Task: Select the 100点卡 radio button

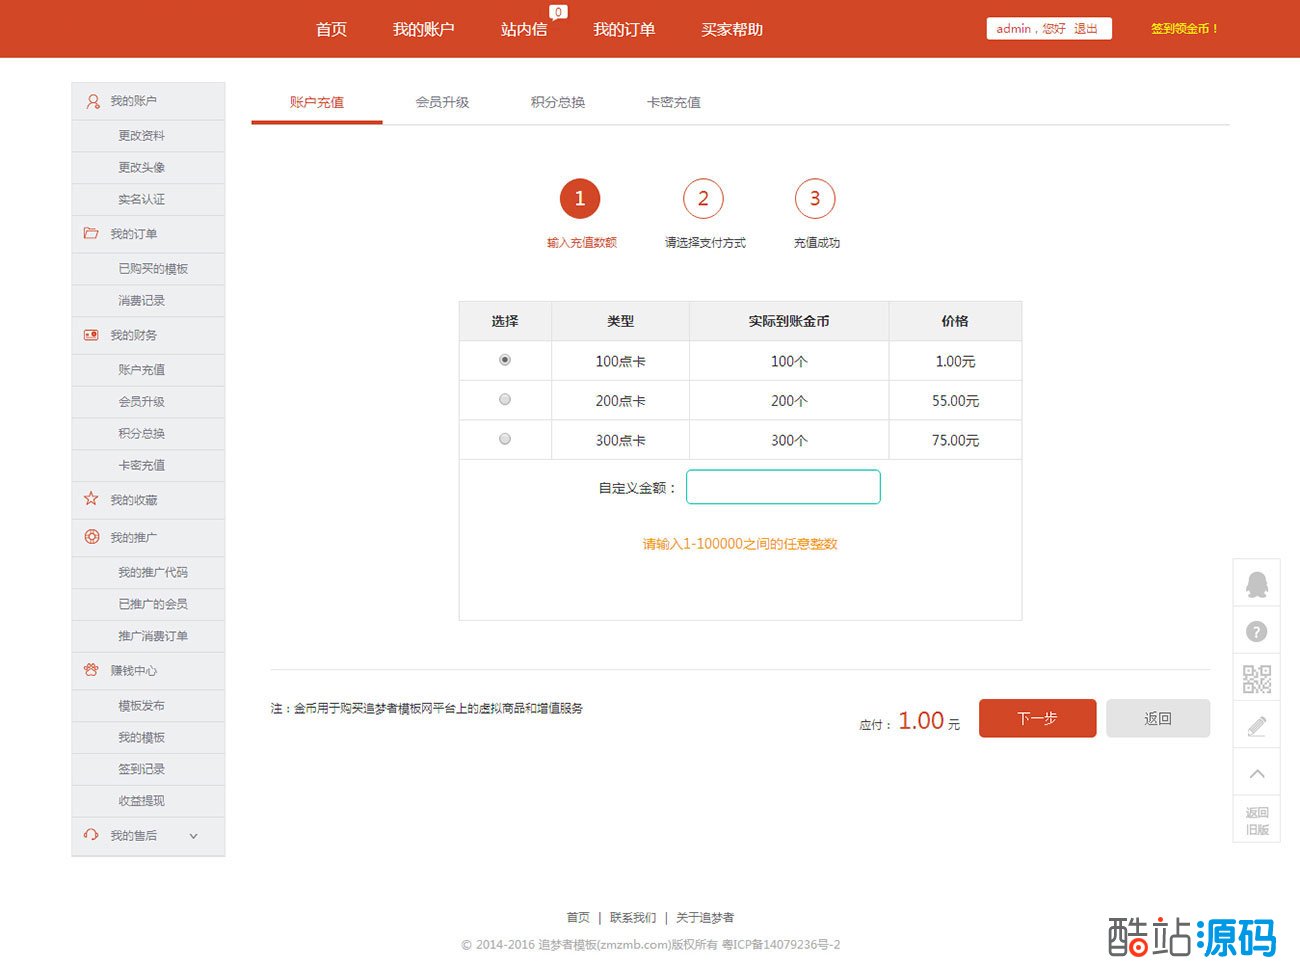Action: point(505,360)
